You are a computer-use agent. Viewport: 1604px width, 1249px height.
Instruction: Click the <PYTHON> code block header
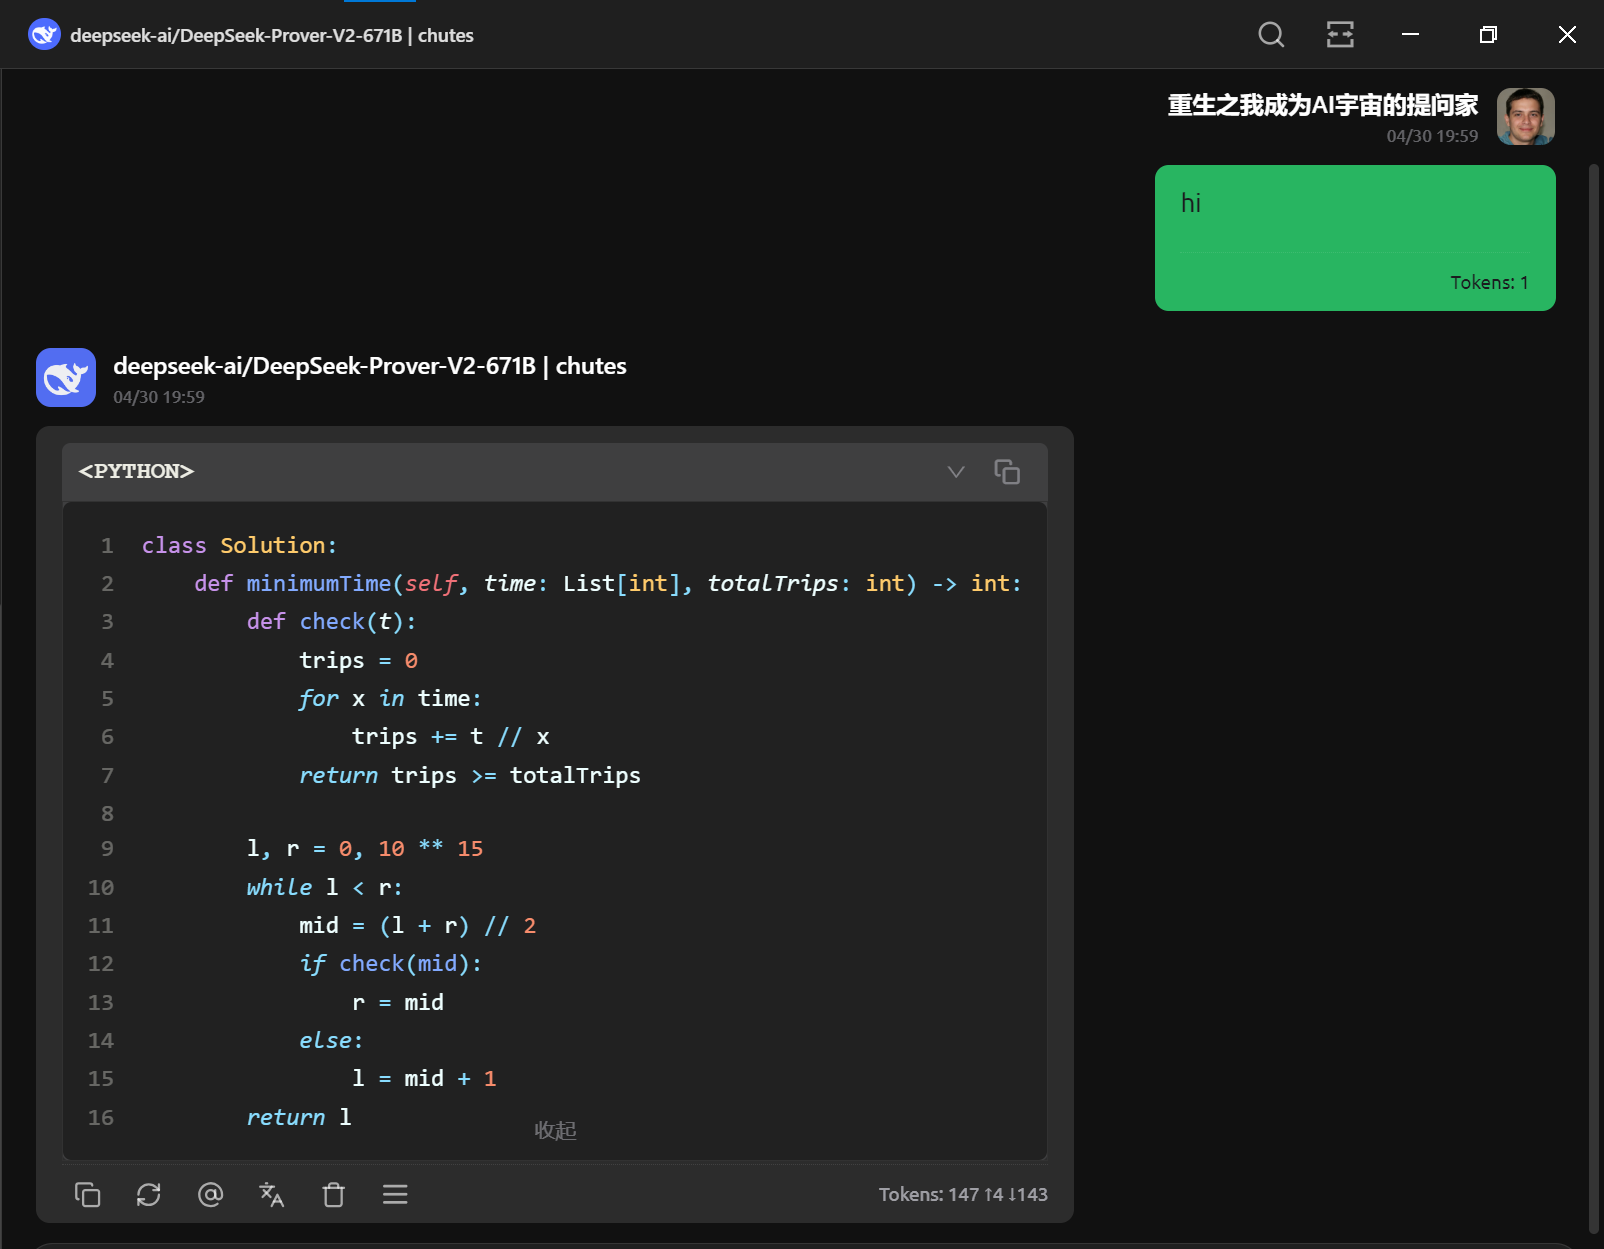click(555, 471)
